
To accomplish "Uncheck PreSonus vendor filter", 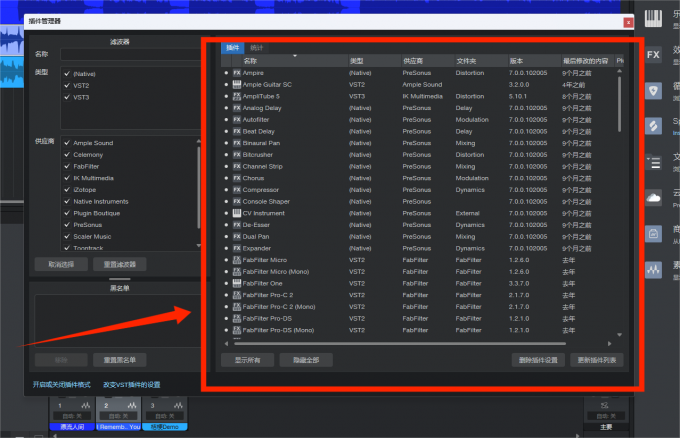I will (x=67, y=225).
